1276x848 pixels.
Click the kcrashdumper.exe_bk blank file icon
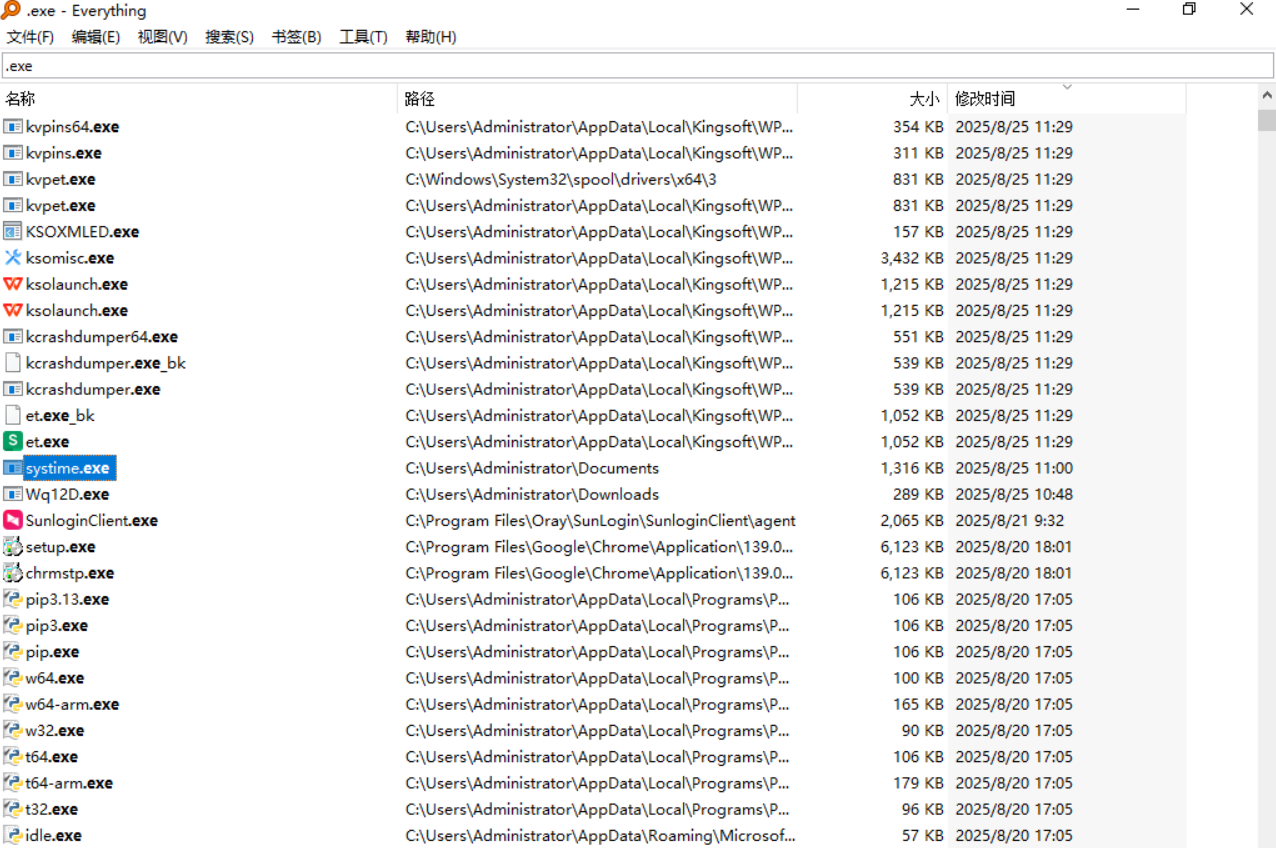[x=13, y=363]
